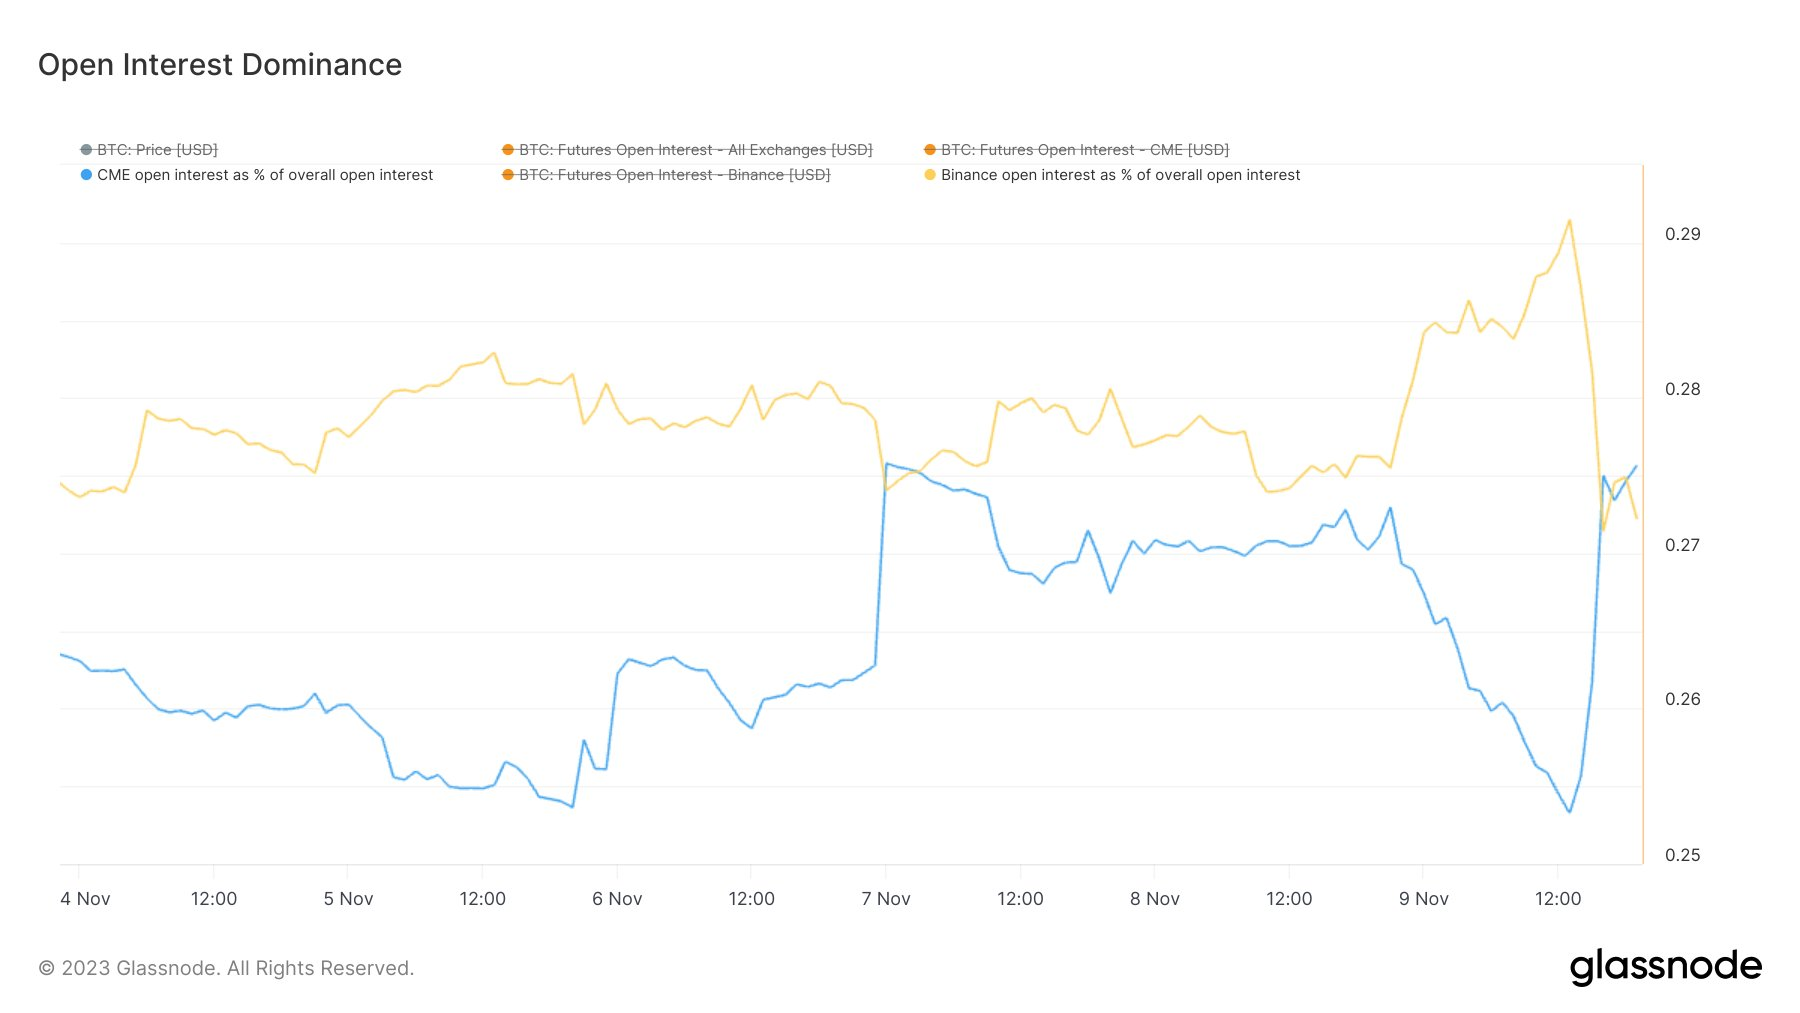This screenshot has height=1013, width=1800.
Task: Click the glassnode logo
Action: (x=1665, y=967)
